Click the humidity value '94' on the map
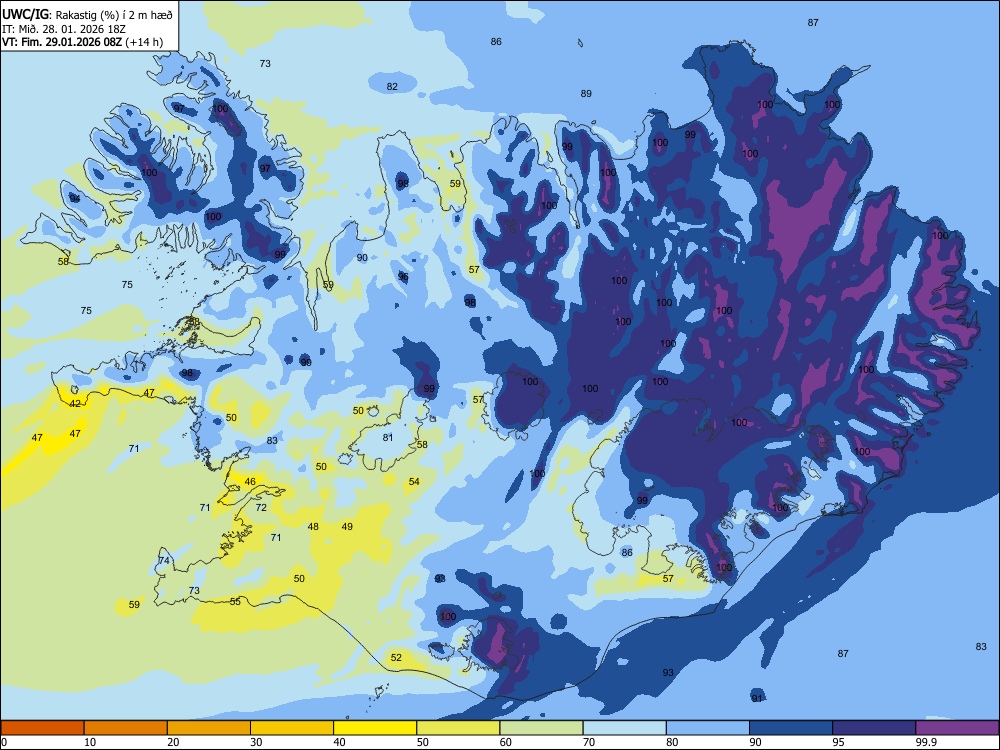 click(75, 198)
